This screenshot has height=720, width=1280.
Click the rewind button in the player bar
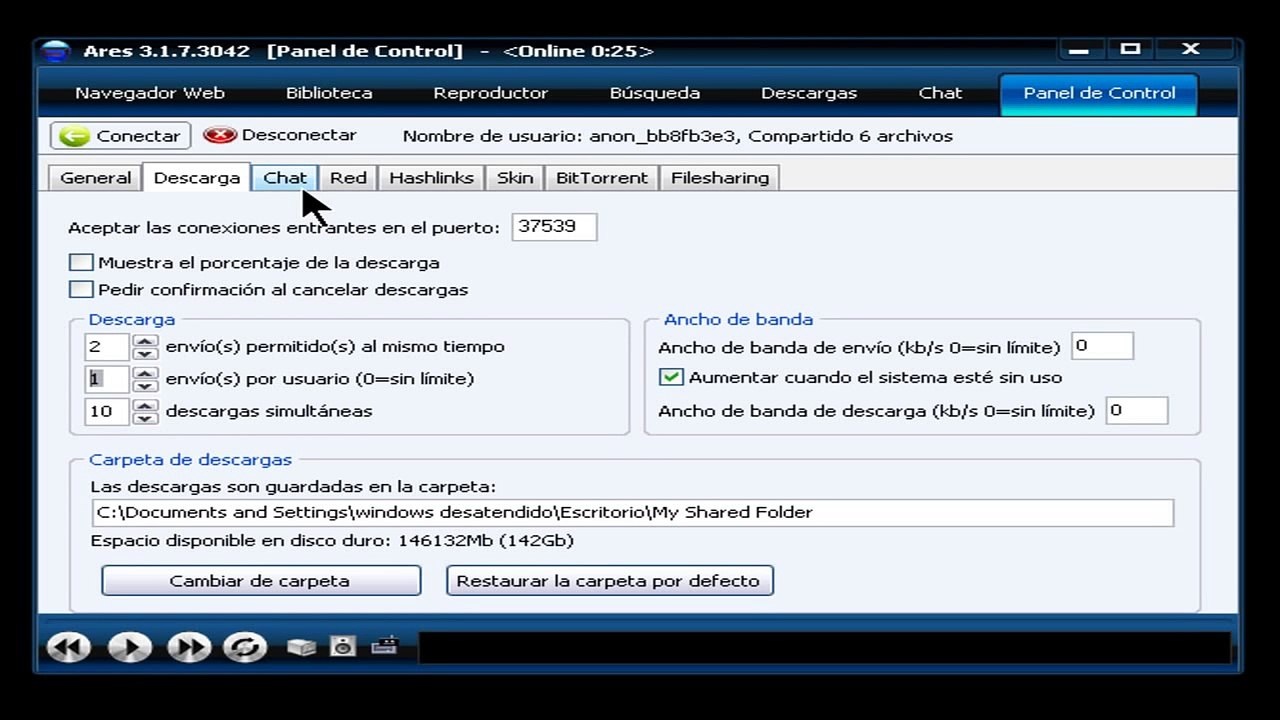[69, 647]
